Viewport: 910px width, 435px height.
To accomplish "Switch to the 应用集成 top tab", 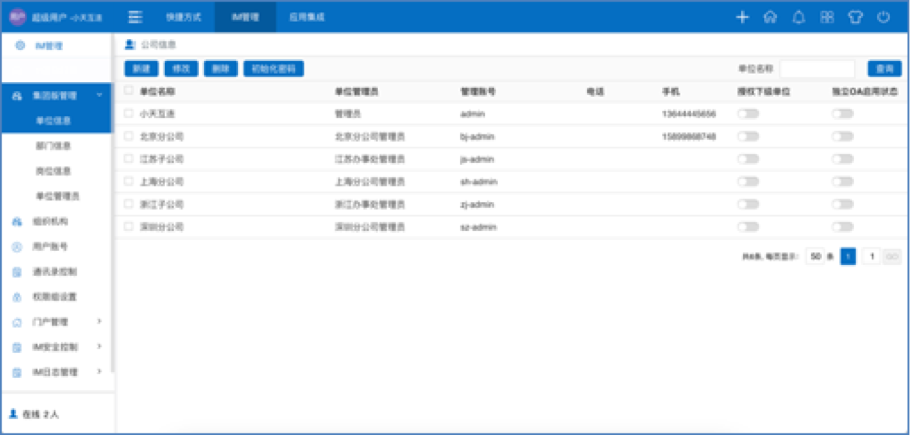I will click(x=306, y=17).
